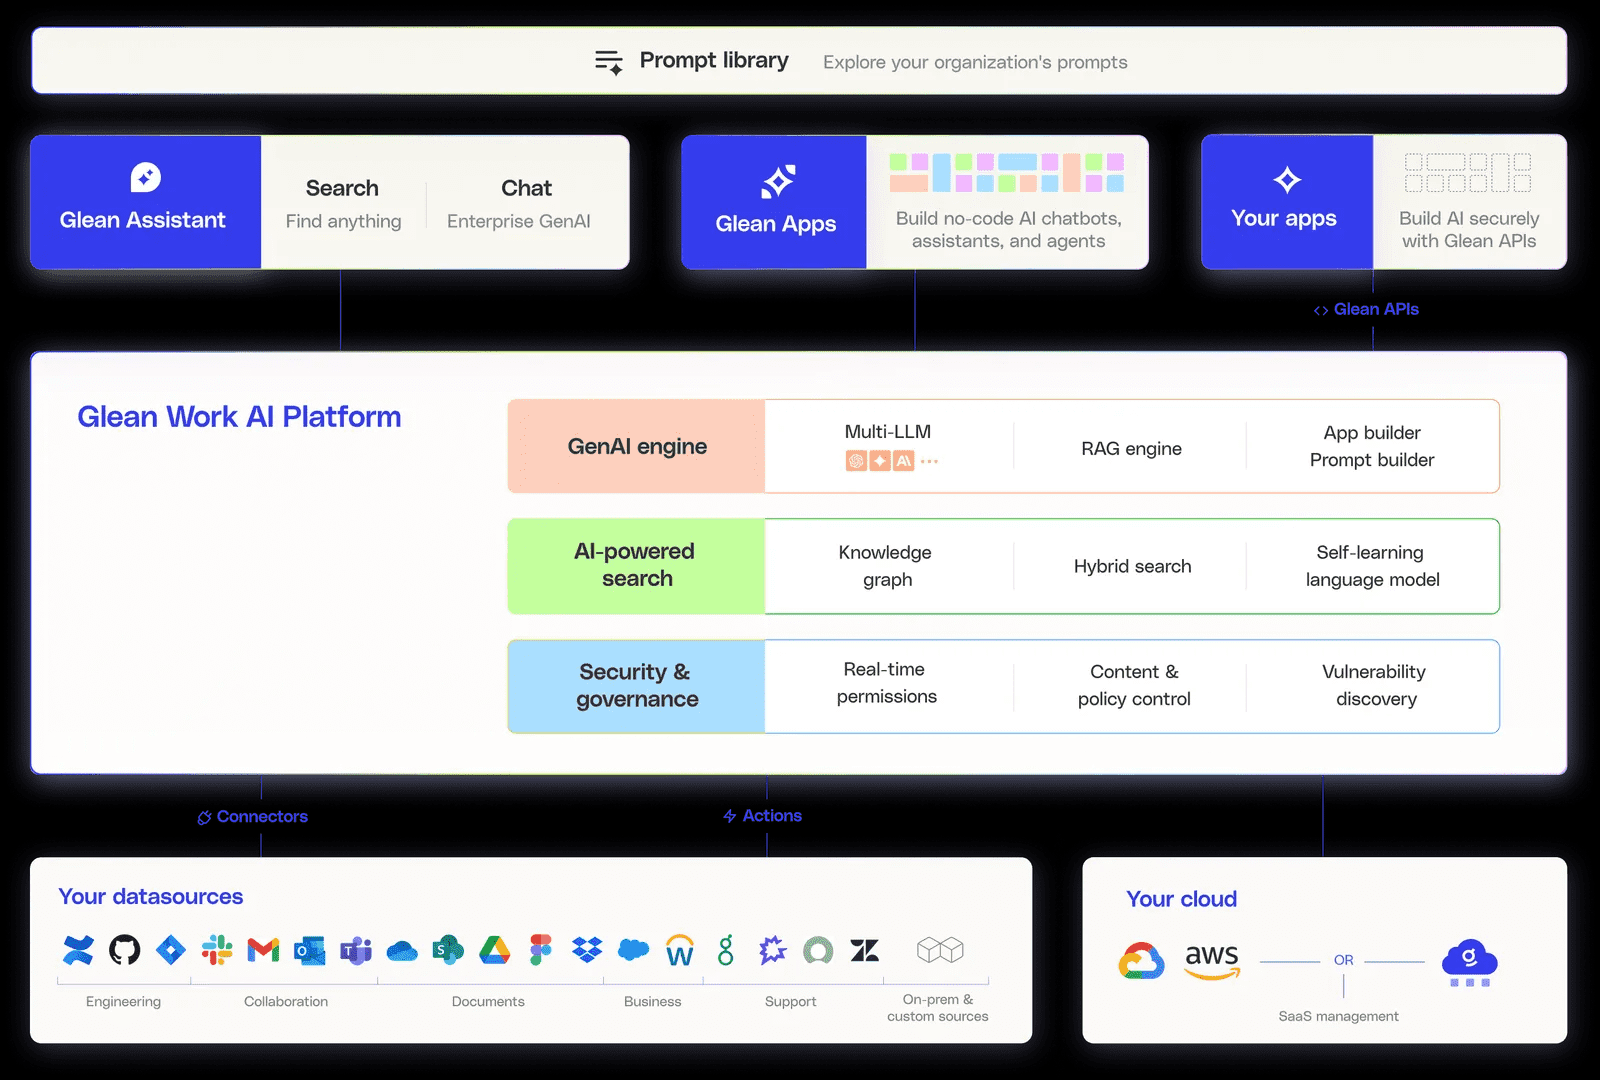This screenshot has height=1080, width=1600.
Task: Choose the Microsoft Teams icon
Action: click(x=356, y=950)
